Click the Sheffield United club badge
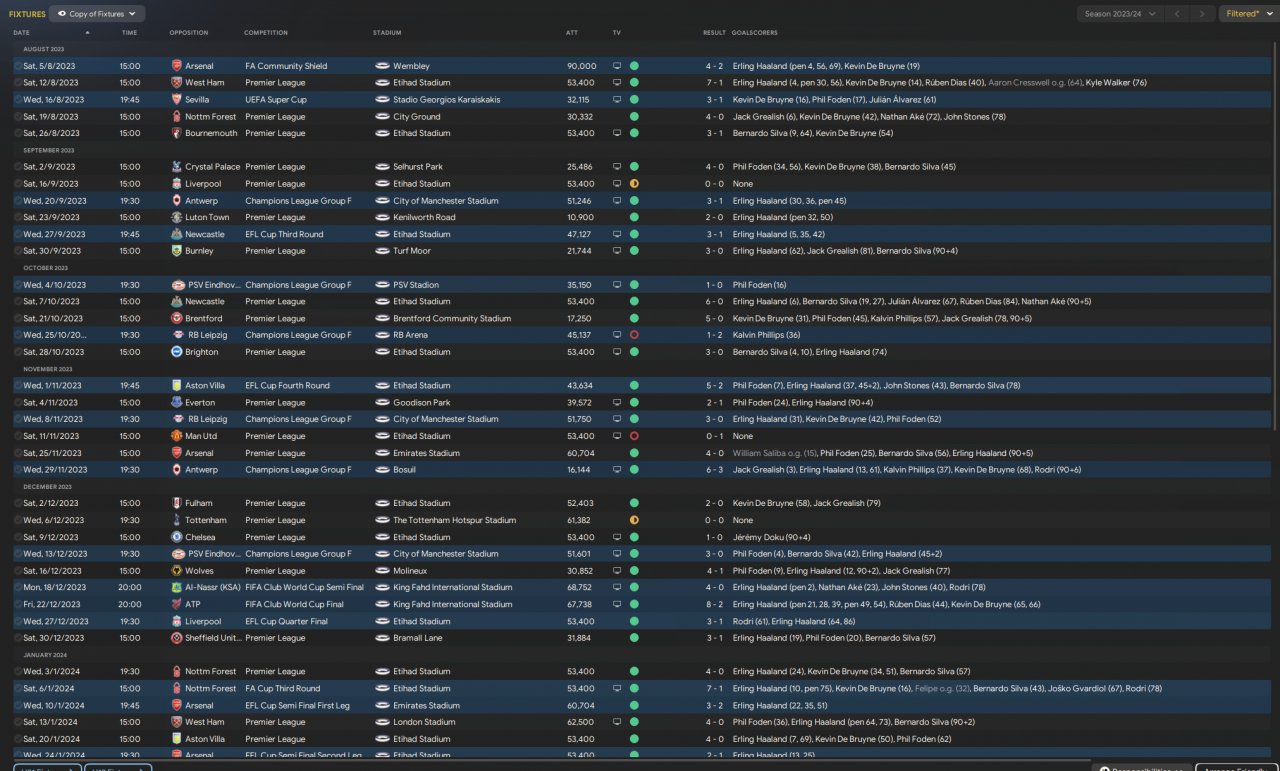This screenshot has width=1280, height=771. point(177,638)
